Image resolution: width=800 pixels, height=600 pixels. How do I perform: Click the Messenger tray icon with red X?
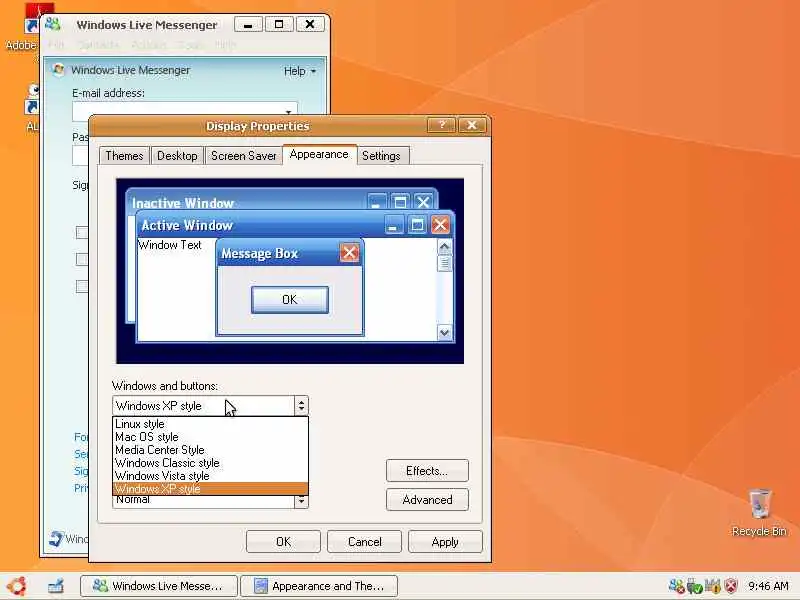(677, 586)
